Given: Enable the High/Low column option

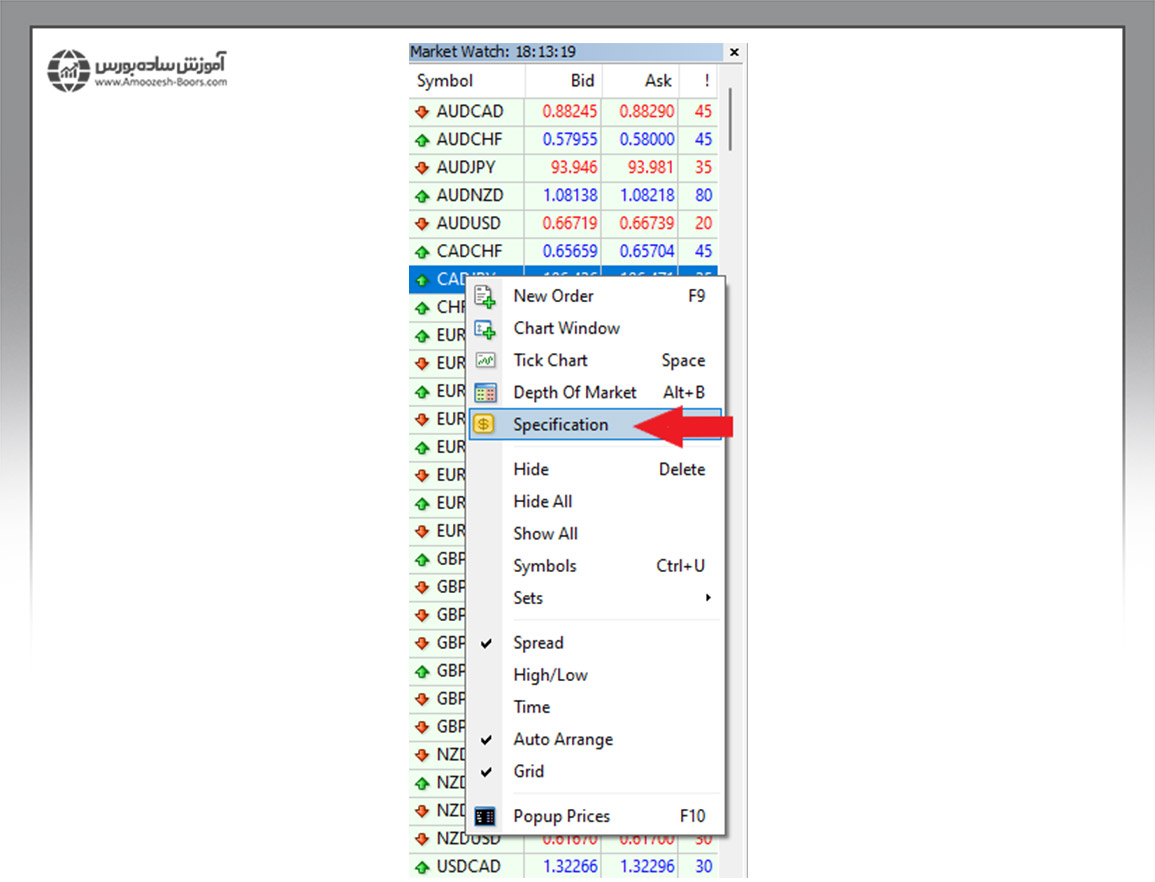Looking at the screenshot, I should tap(550, 675).
